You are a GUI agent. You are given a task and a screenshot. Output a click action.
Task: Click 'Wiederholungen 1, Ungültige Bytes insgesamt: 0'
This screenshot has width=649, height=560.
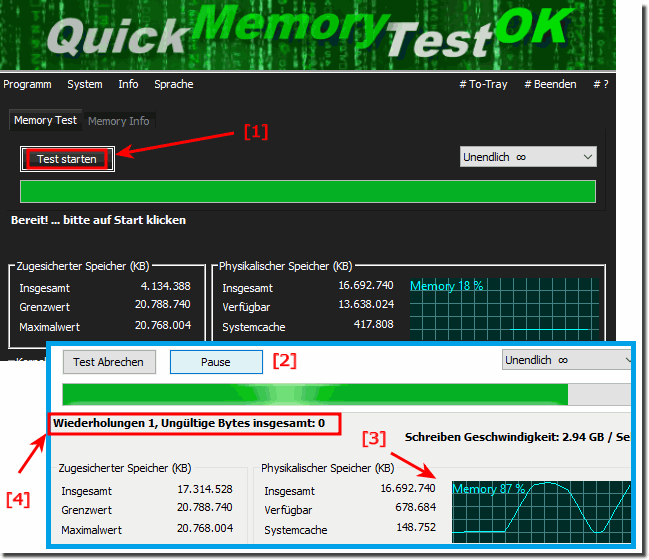tap(189, 423)
